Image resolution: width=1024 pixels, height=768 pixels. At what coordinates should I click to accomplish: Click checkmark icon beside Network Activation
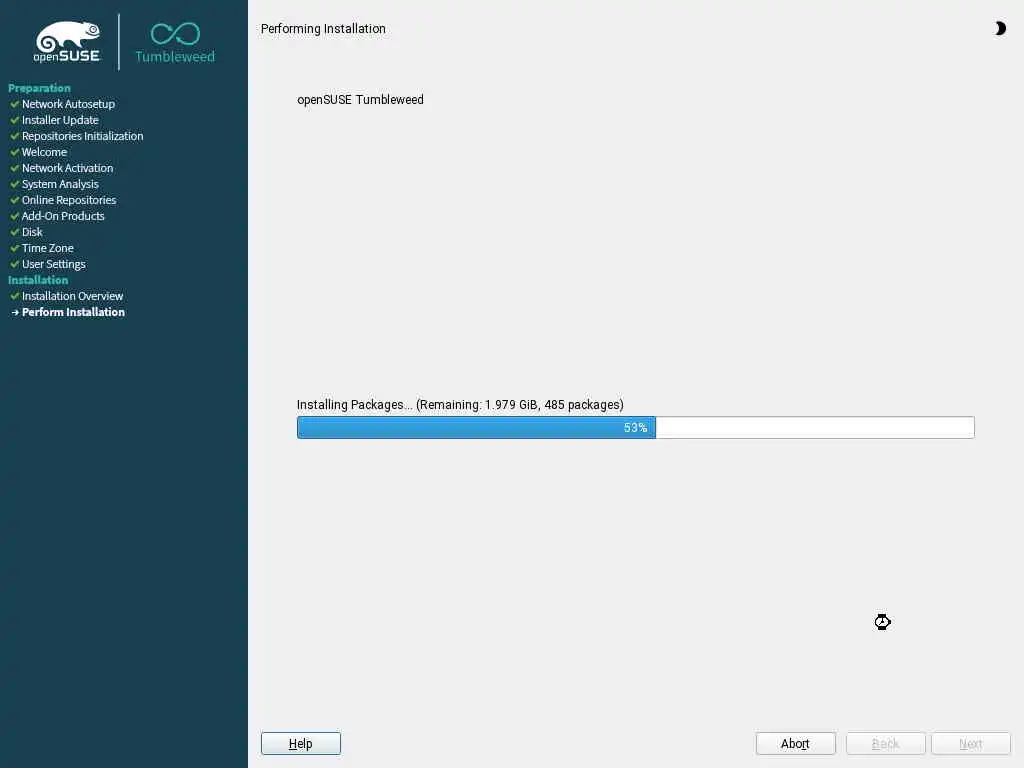(14, 168)
